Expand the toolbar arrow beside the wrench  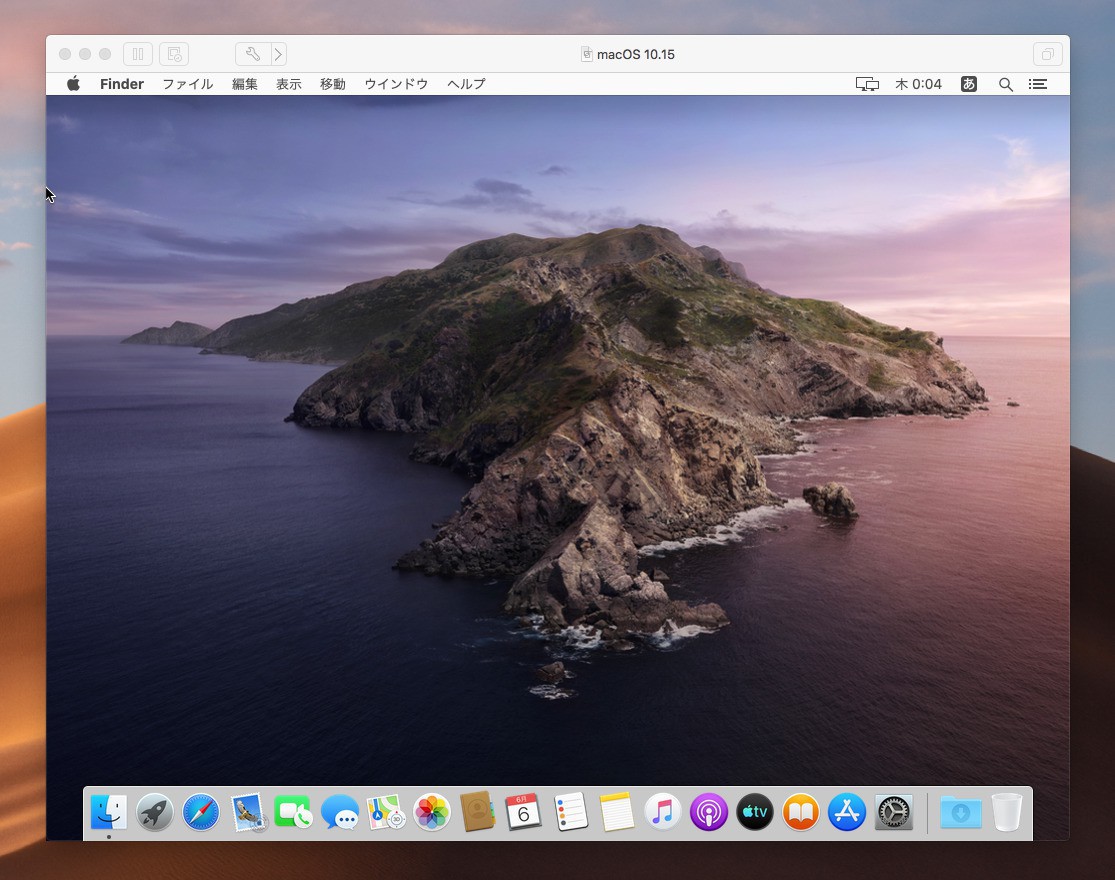(278, 54)
